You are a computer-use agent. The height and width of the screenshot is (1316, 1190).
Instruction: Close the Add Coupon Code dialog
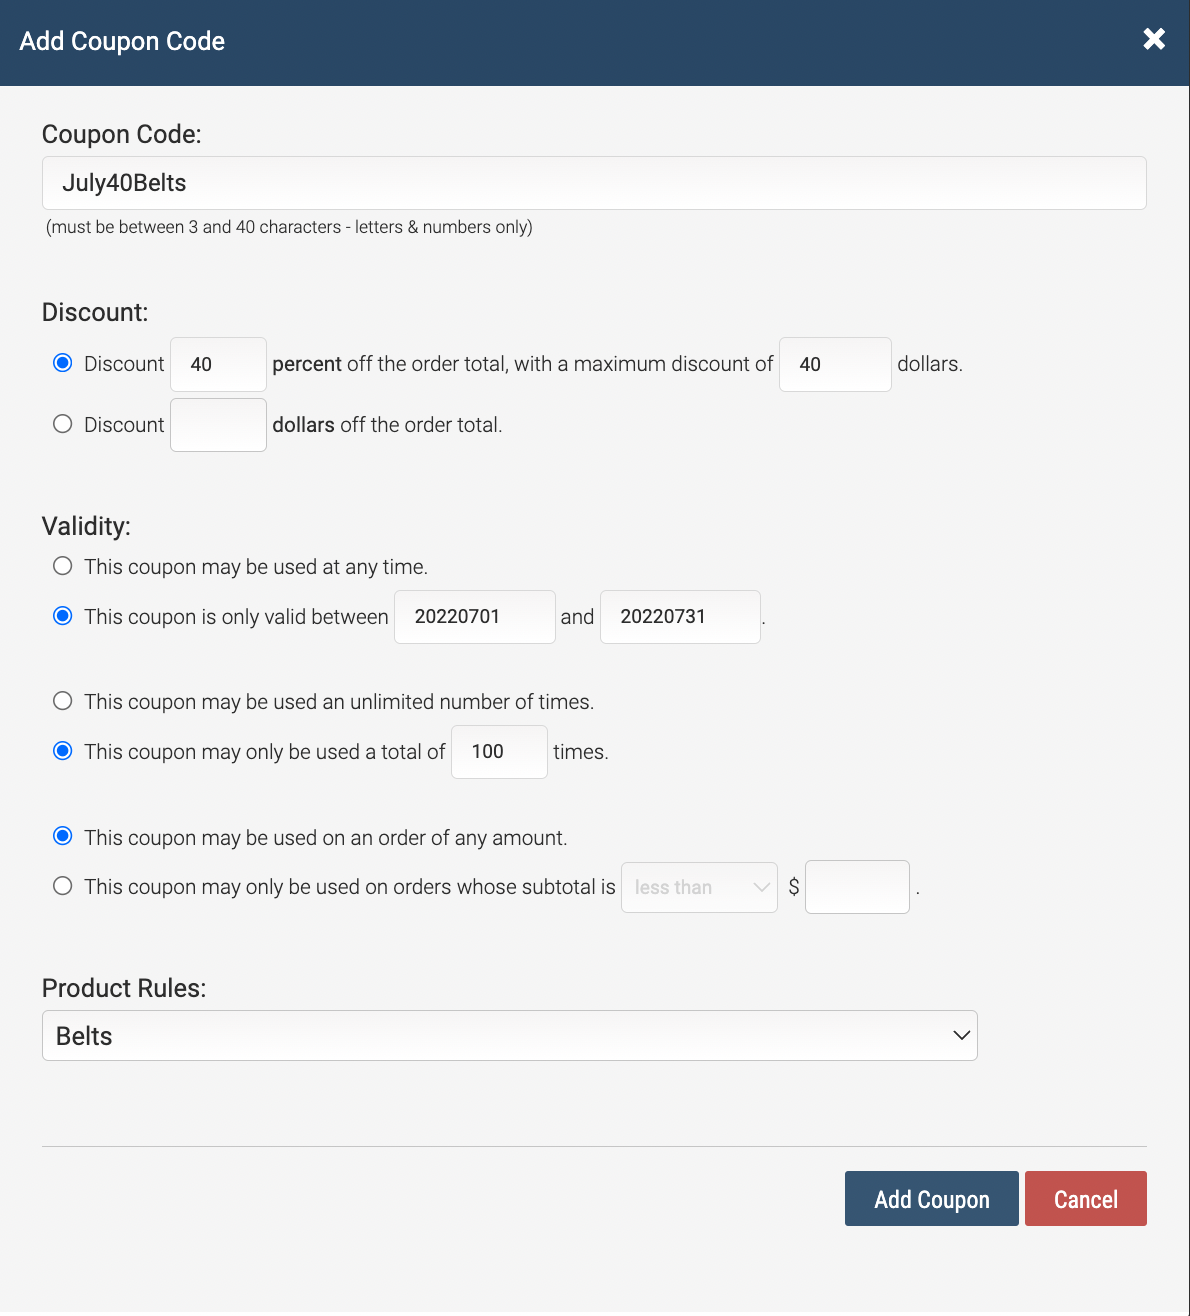tap(1154, 39)
